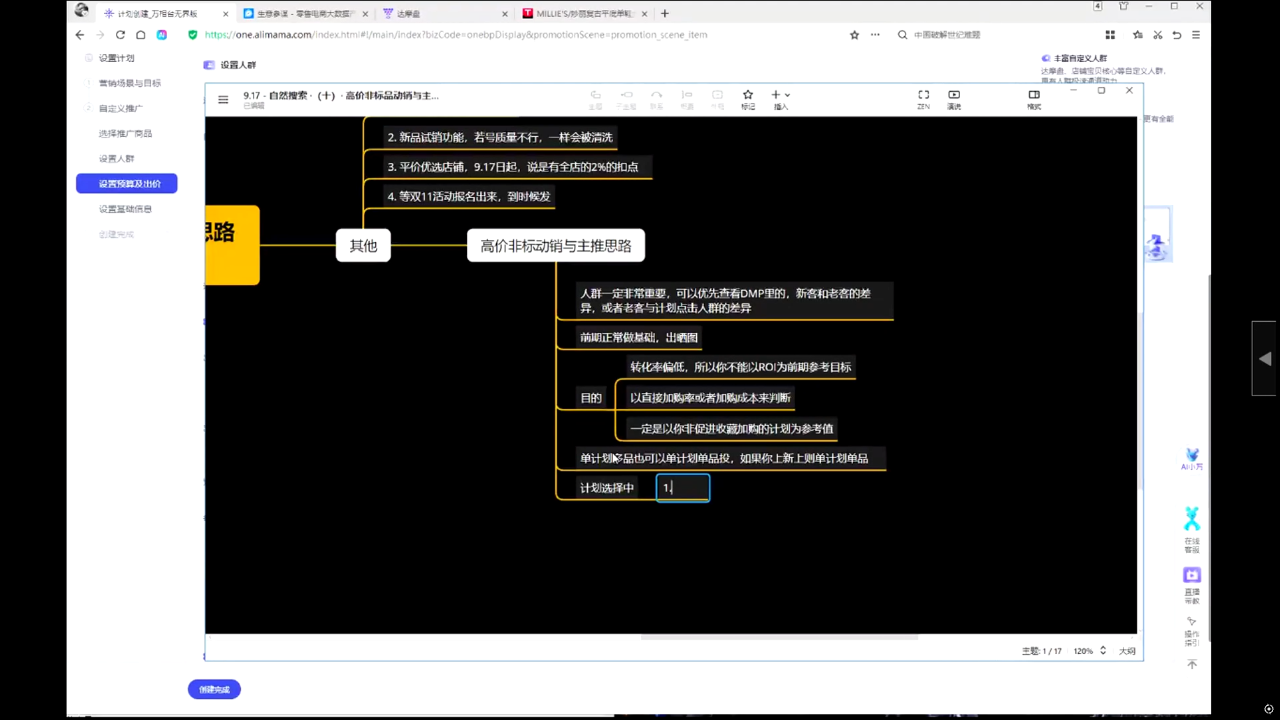Image resolution: width=1280 pixels, height=720 pixels.
Task: Bookmark page with the address bar star
Action: pyautogui.click(x=854, y=35)
